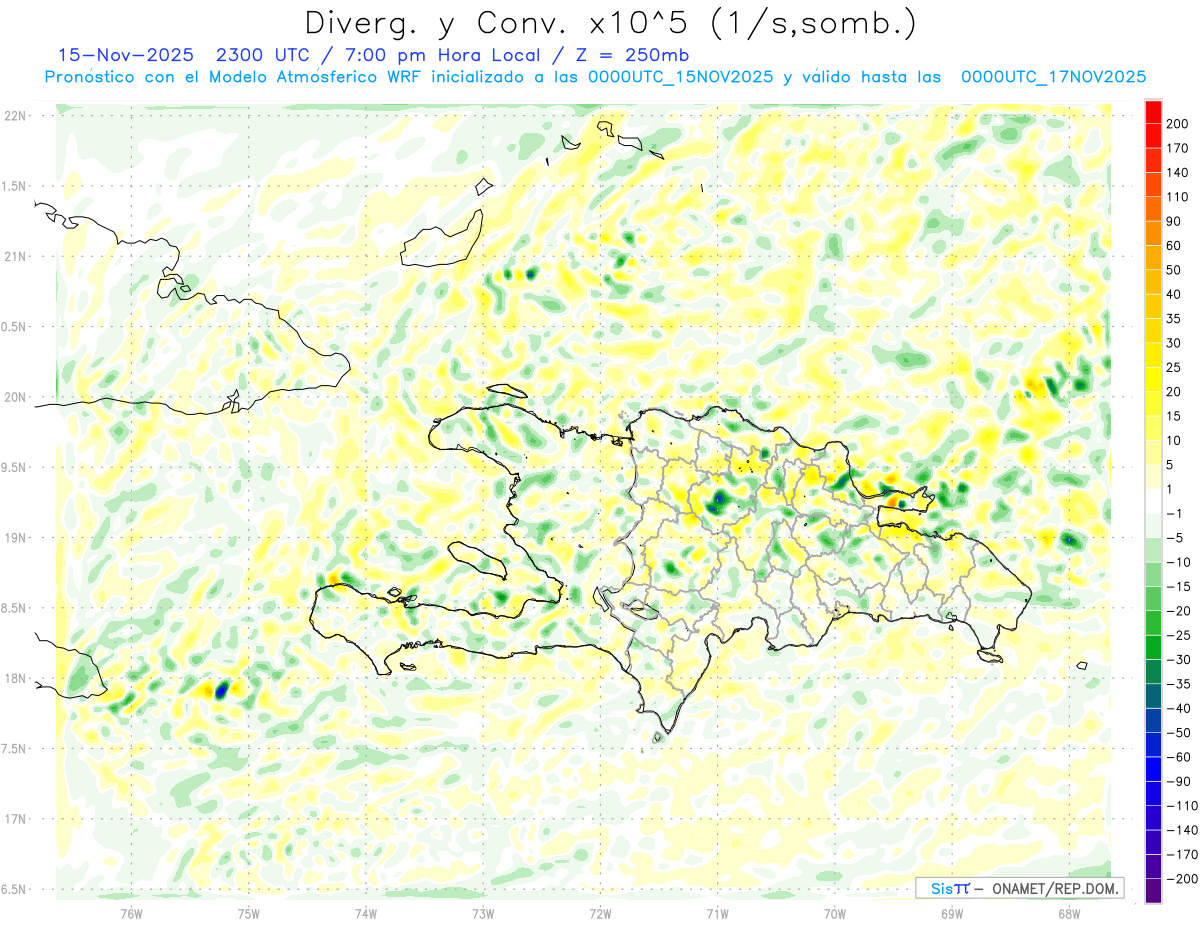Image resolution: width=1200 pixels, height=927 pixels.
Task: Click the bottom purple swatch of the color bar
Action: (1153, 891)
